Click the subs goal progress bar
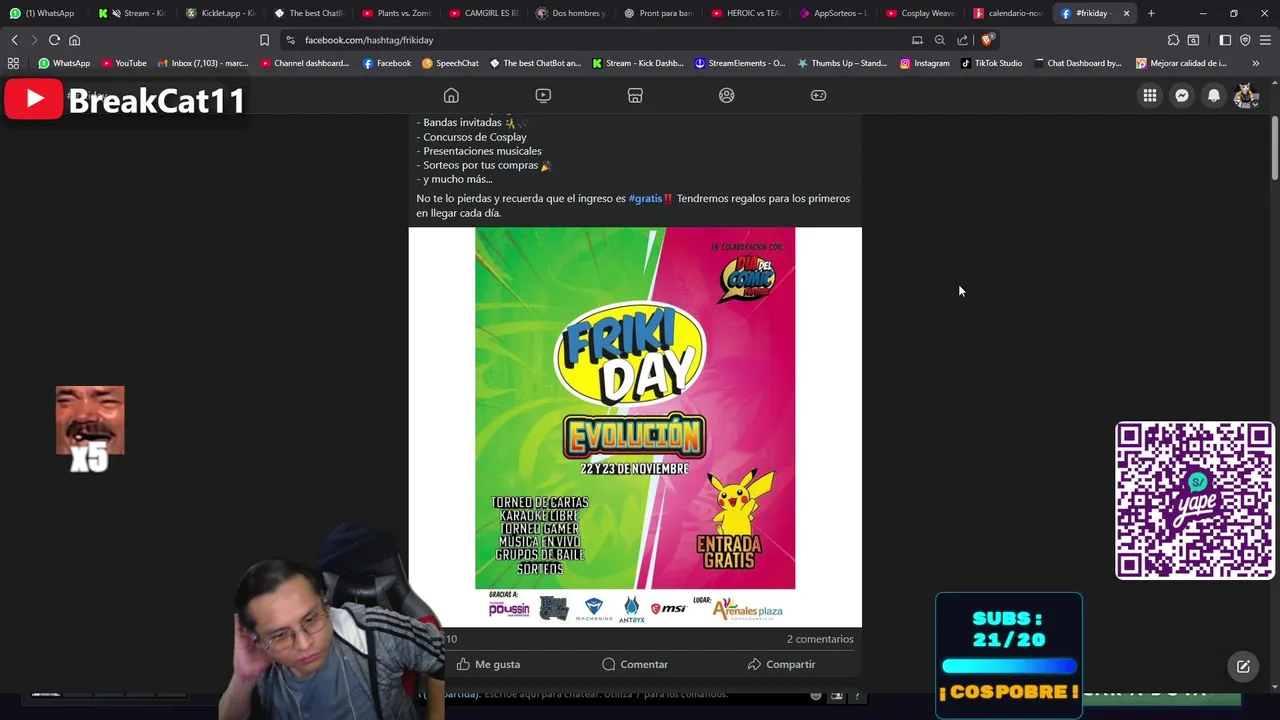Screen dimensions: 1280x720 point(1009,666)
